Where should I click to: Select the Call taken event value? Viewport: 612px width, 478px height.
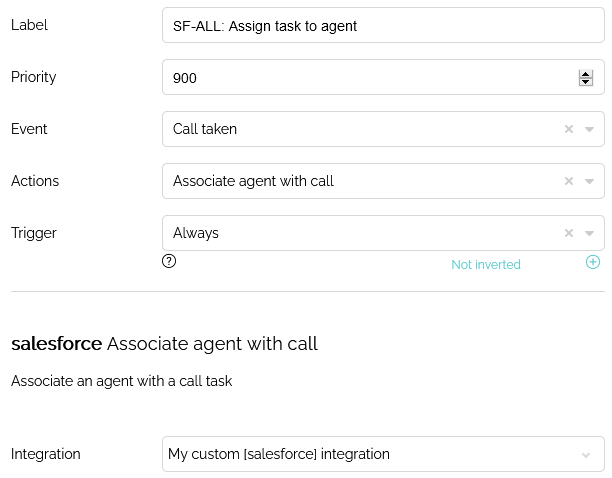coord(205,129)
